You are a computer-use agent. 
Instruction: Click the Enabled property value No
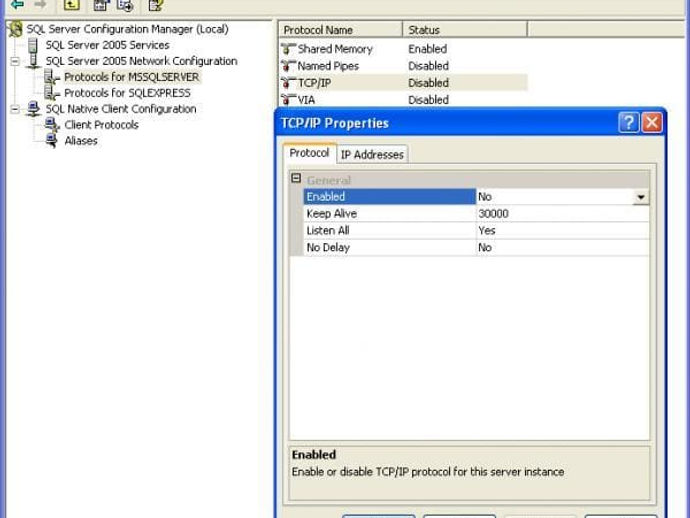554,197
